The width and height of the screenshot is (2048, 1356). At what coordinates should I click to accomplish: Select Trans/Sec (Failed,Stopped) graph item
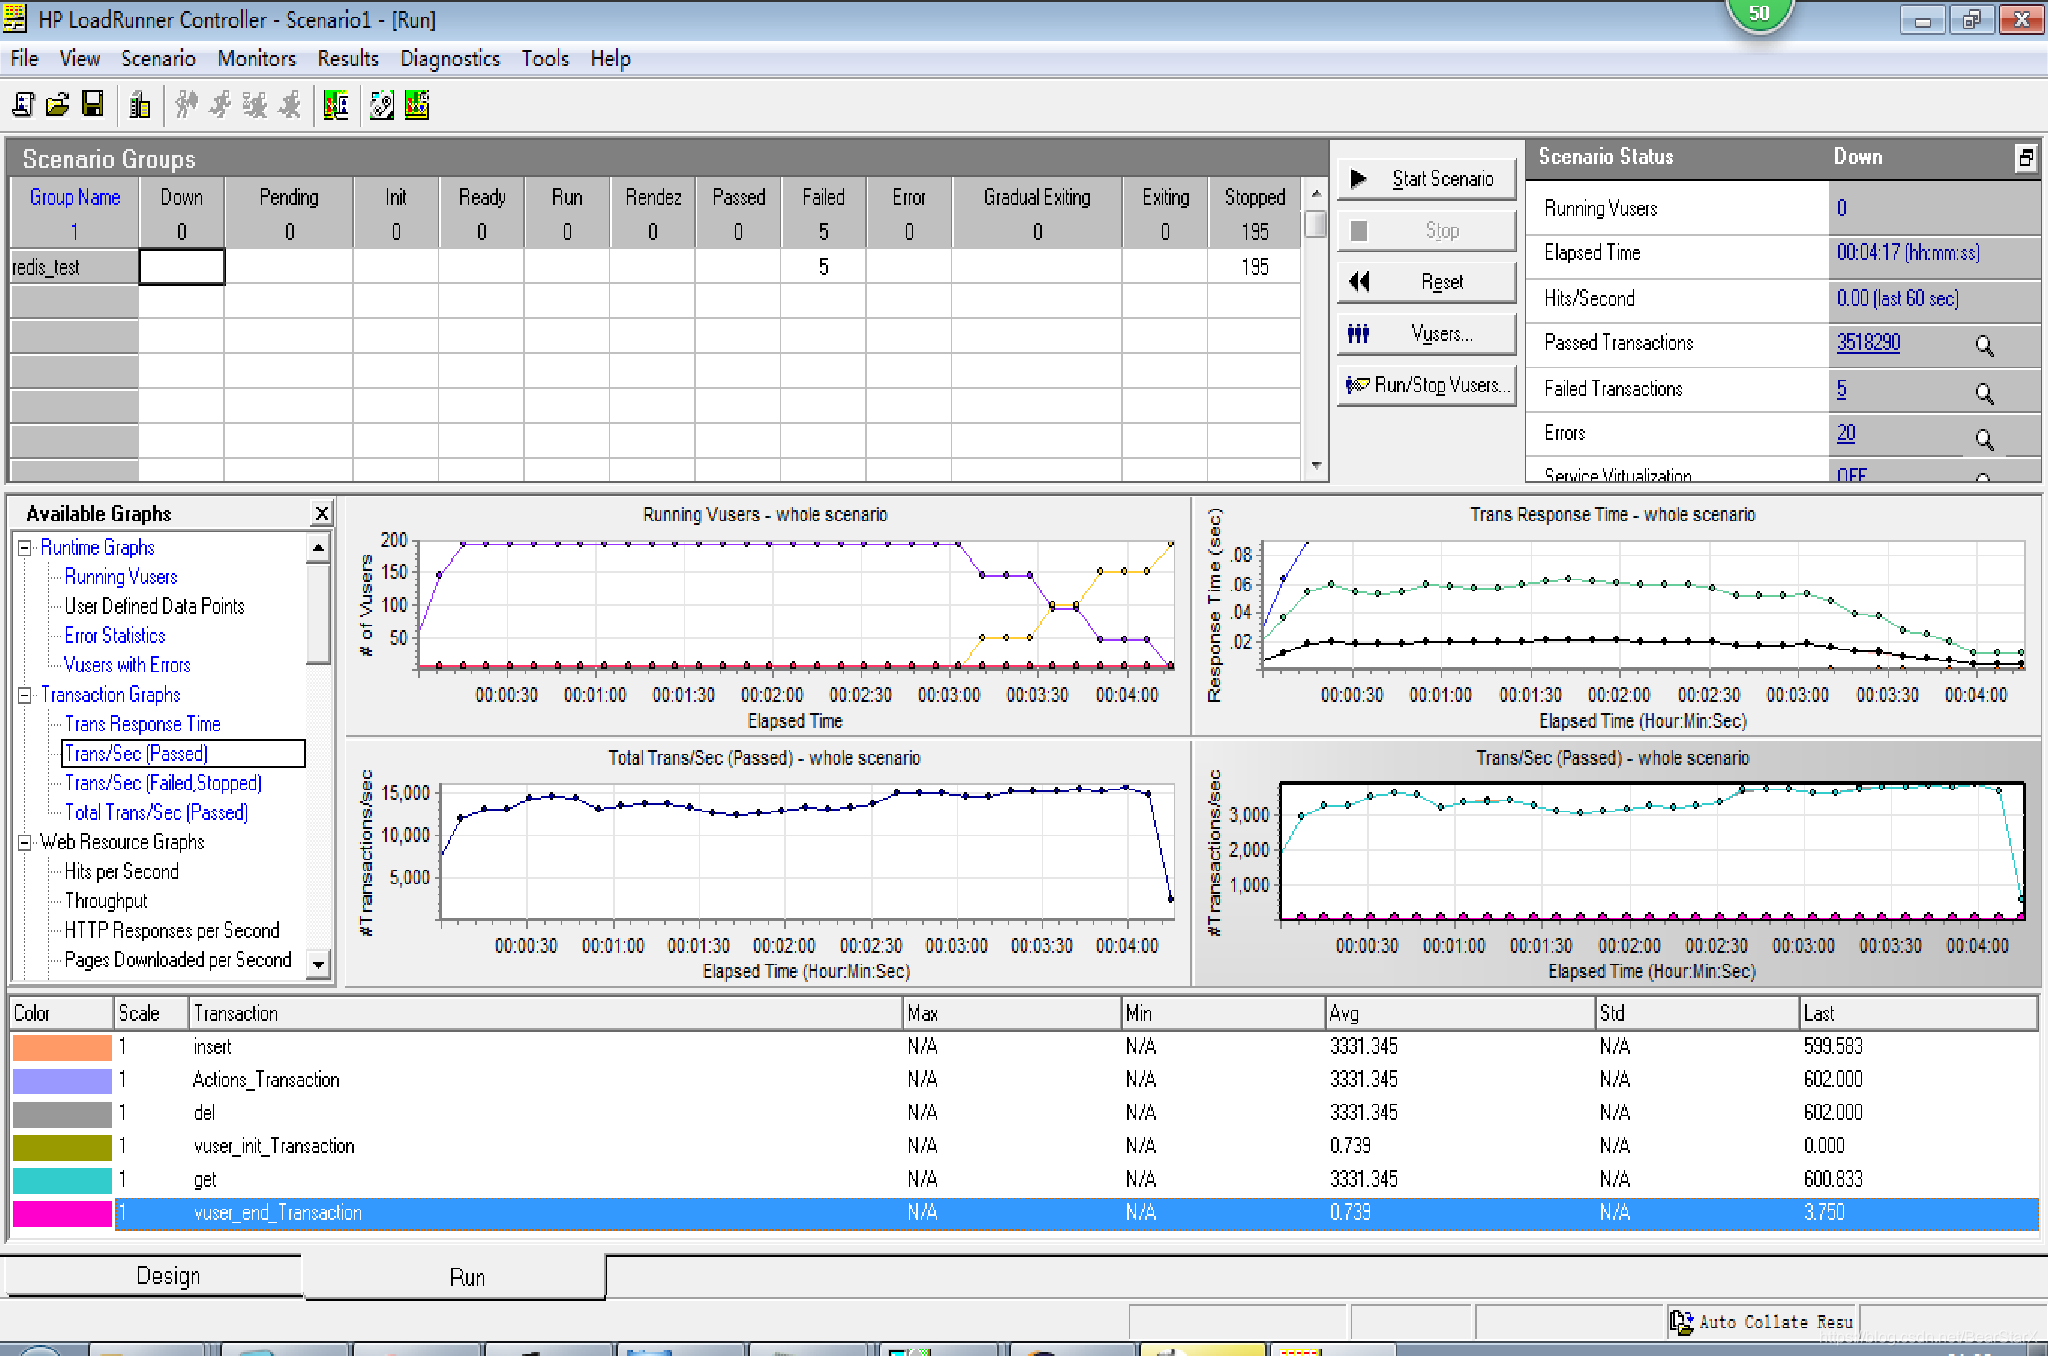[x=163, y=783]
